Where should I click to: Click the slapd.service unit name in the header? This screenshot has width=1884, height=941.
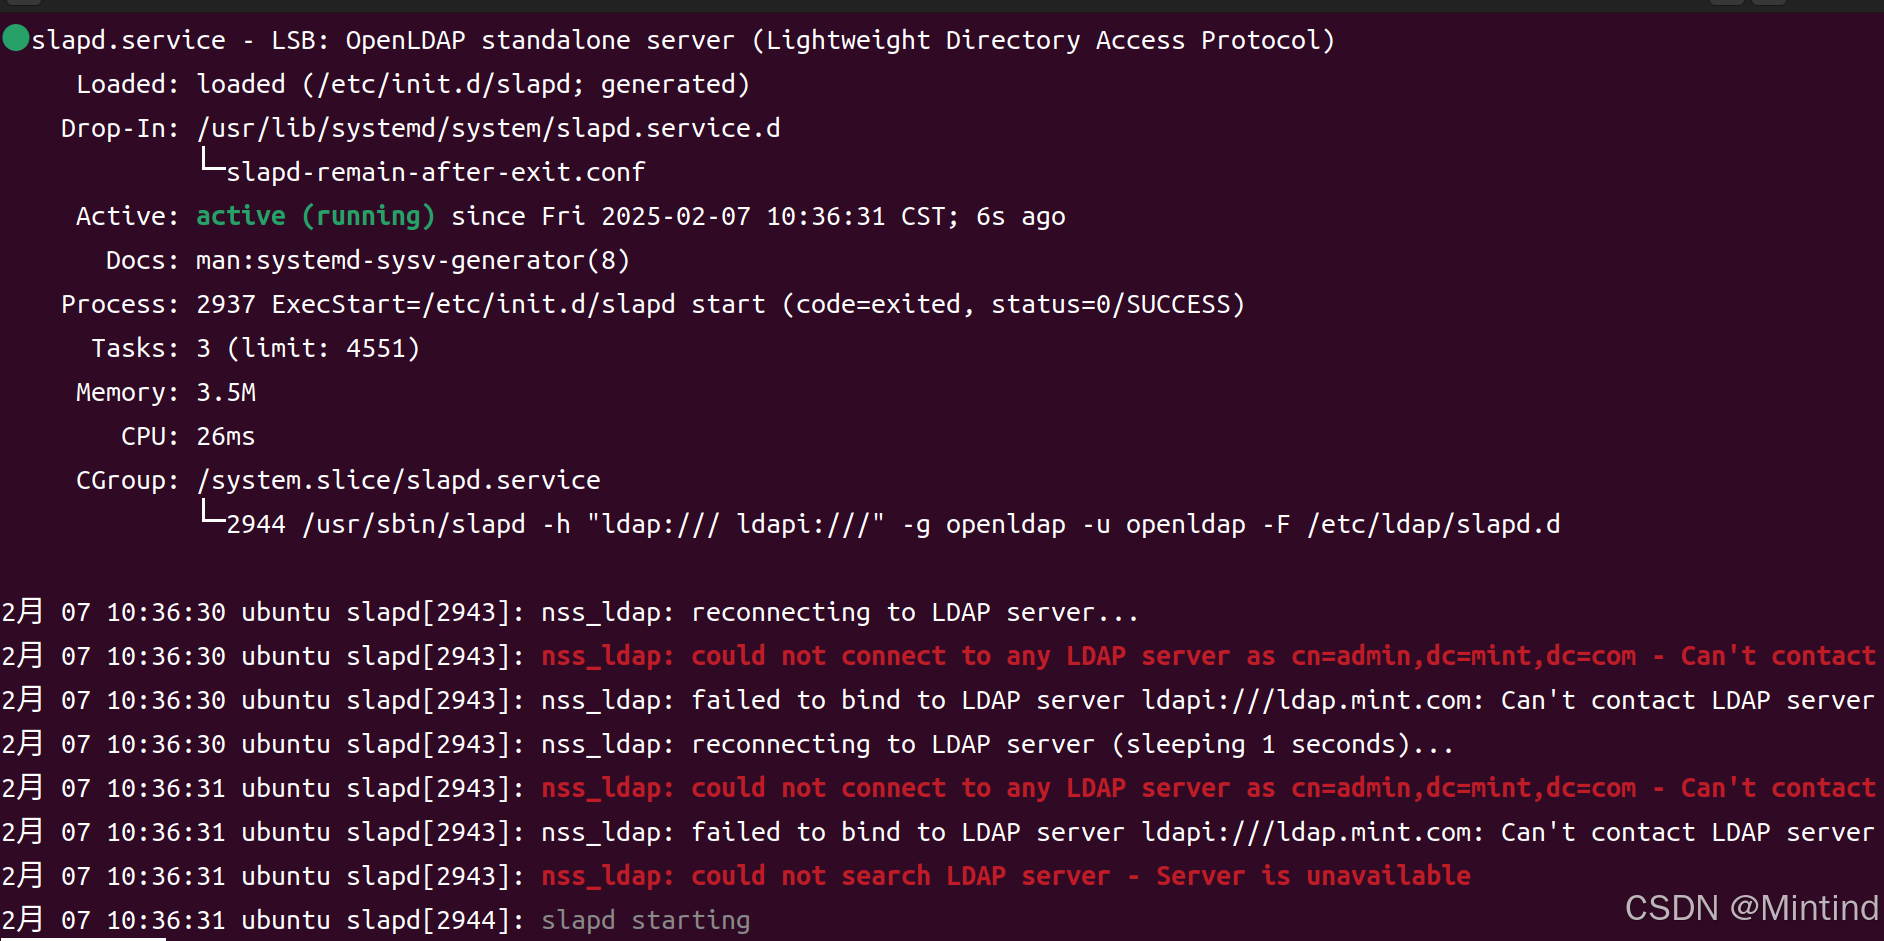click(x=128, y=40)
